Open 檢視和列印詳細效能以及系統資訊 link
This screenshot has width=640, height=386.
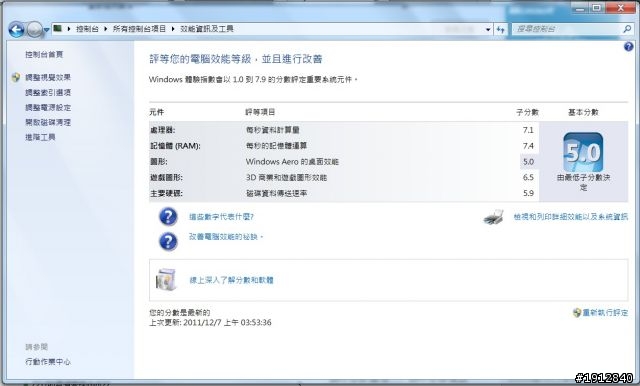tap(571, 217)
